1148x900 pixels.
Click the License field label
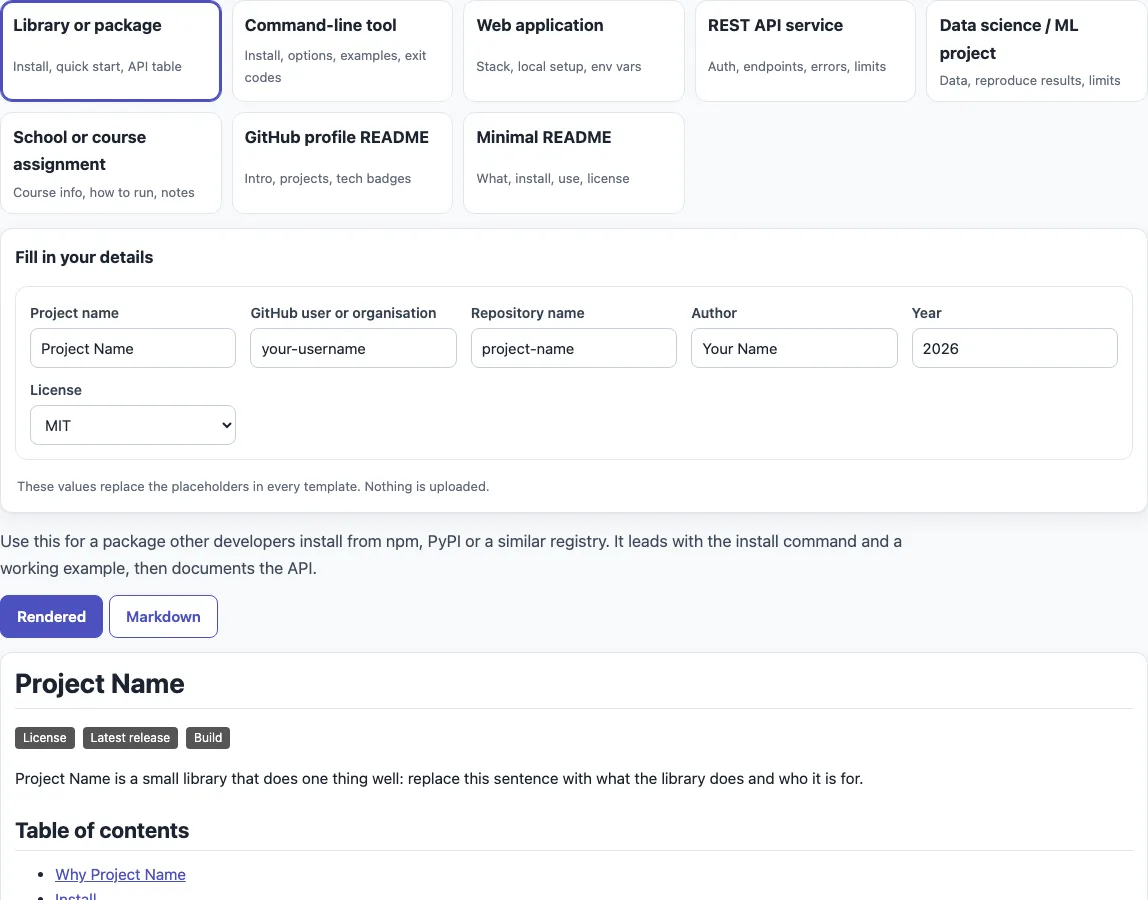tap(56, 390)
